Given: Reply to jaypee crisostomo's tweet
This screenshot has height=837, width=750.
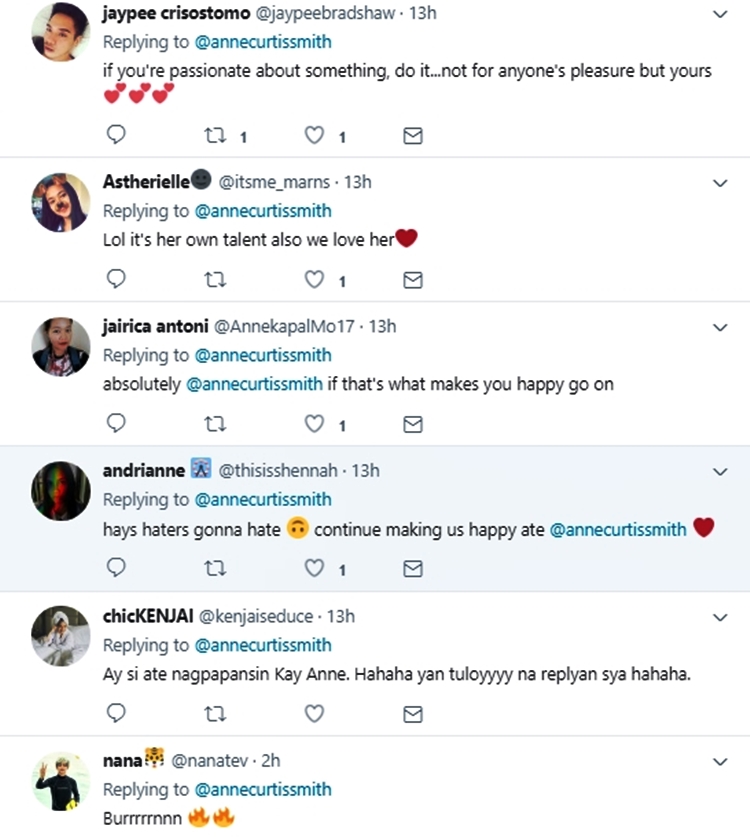Looking at the screenshot, I should 116,136.
